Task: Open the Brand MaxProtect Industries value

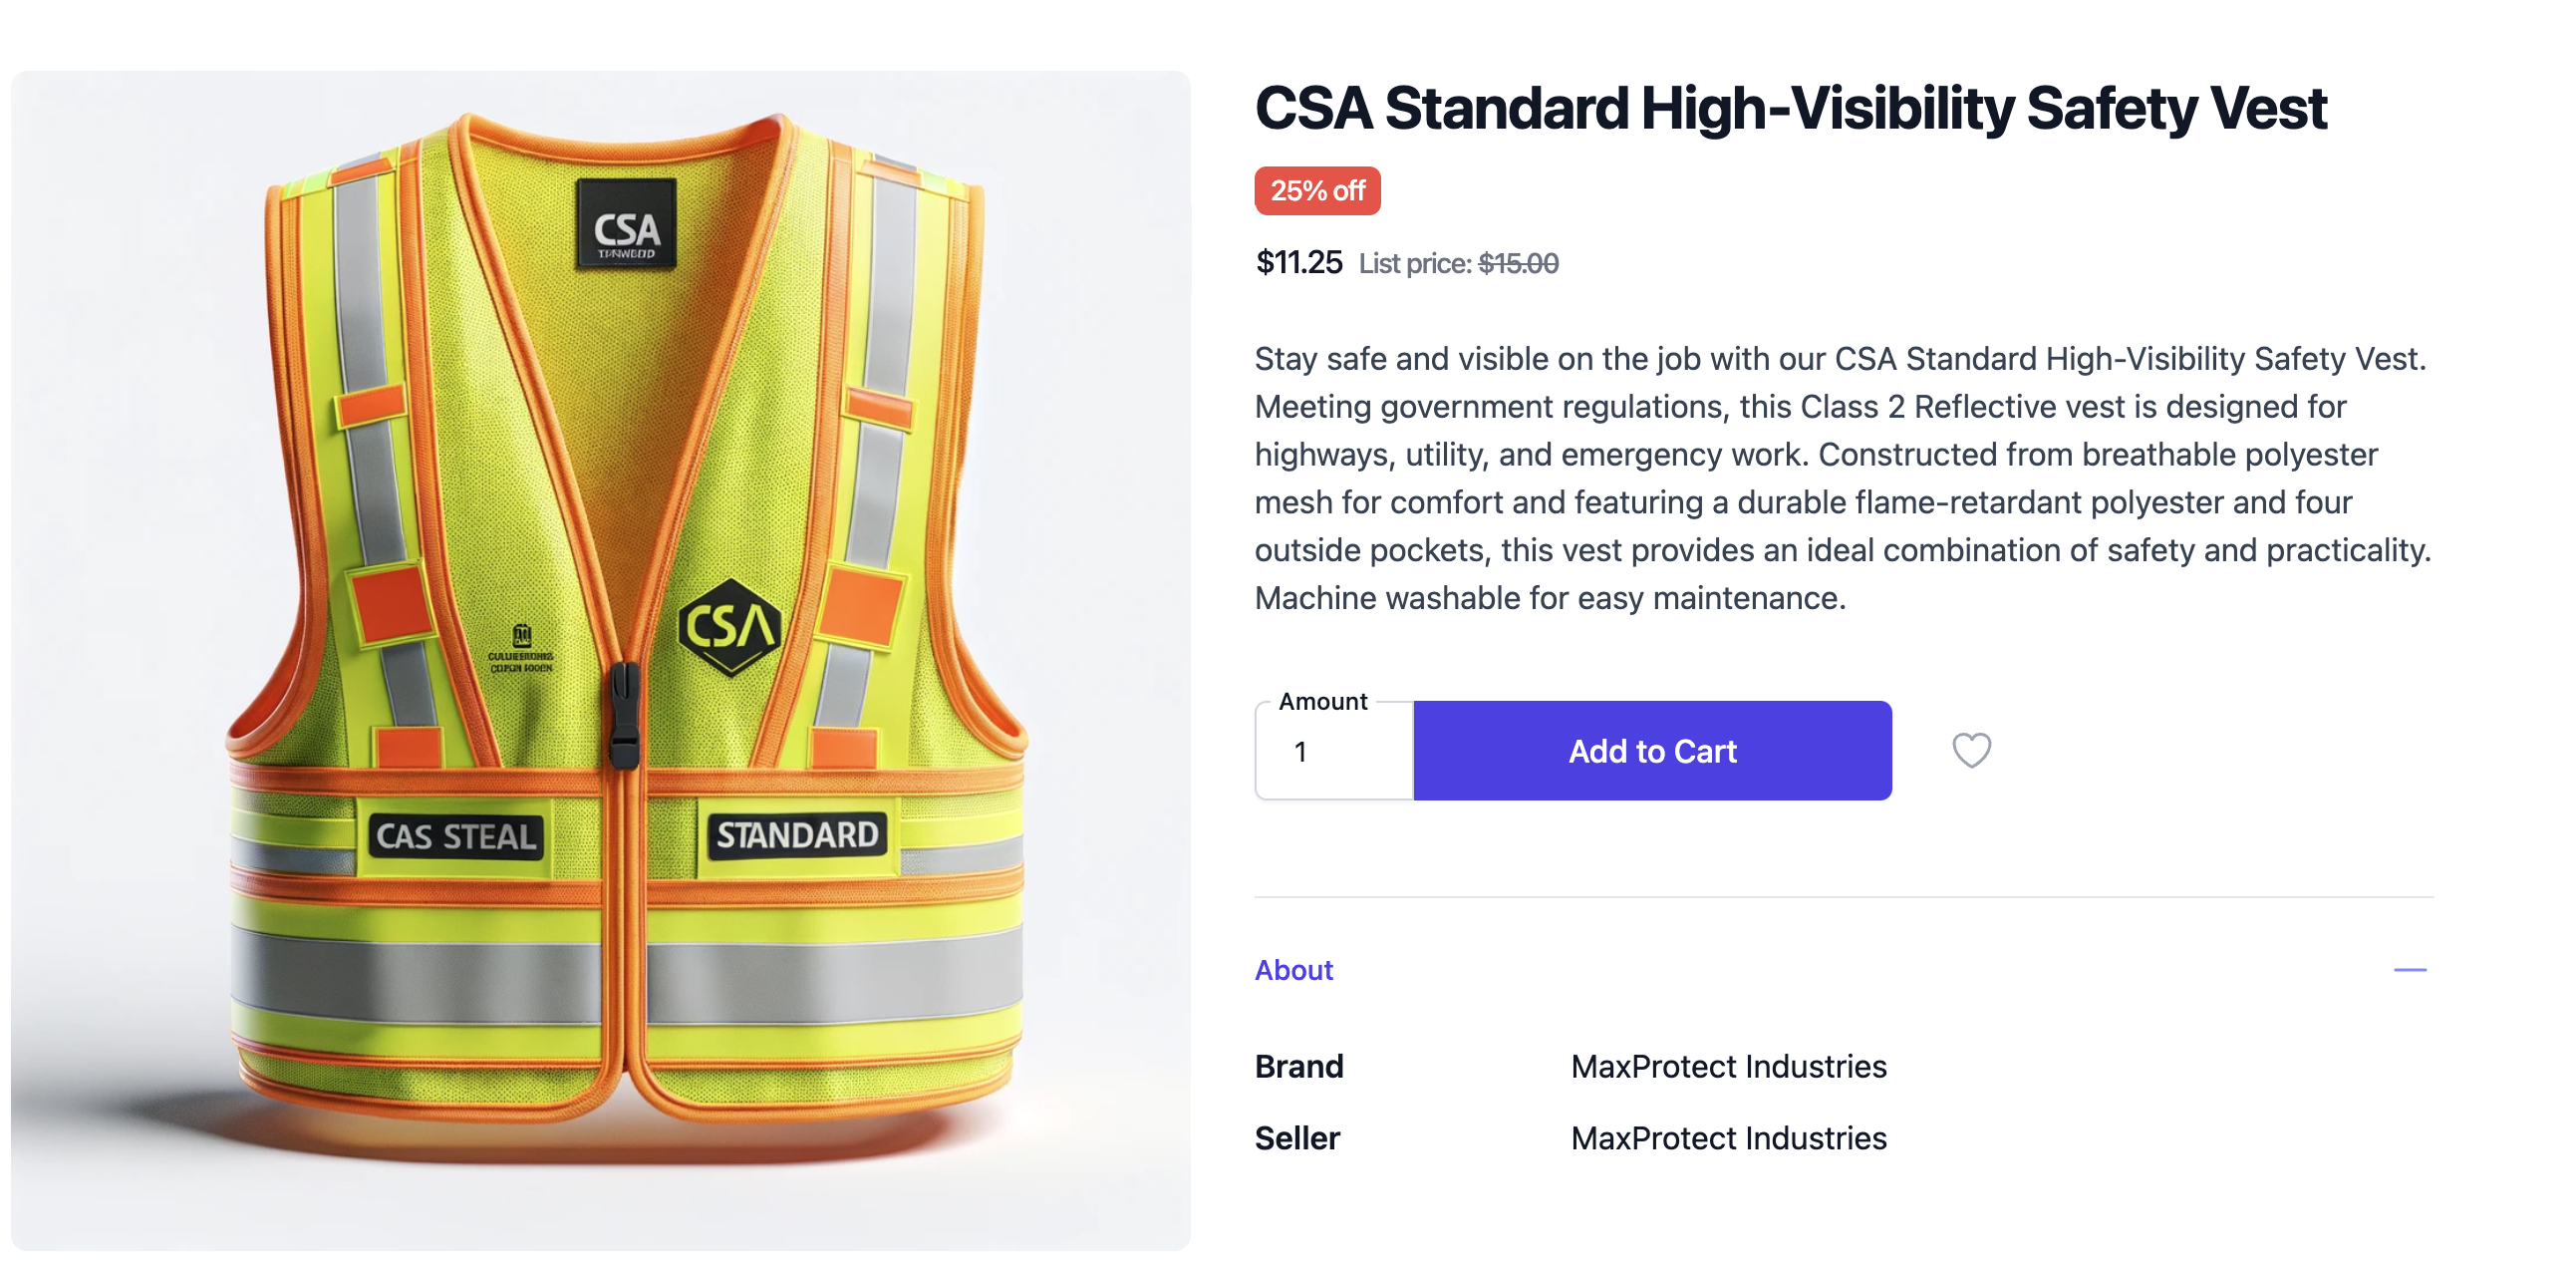Action: (x=1728, y=1066)
